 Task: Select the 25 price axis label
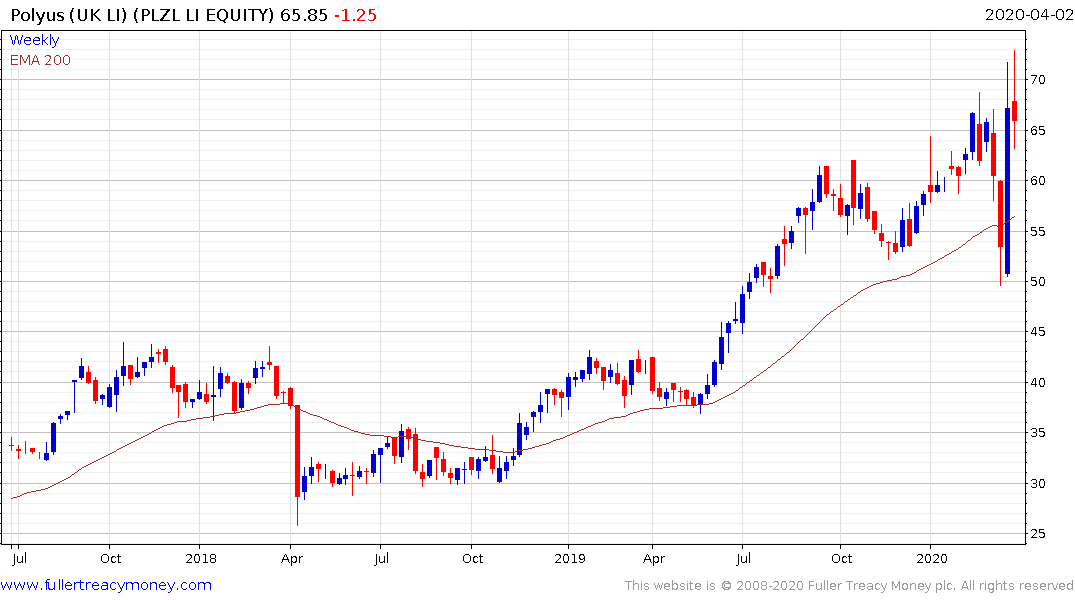click(1037, 533)
